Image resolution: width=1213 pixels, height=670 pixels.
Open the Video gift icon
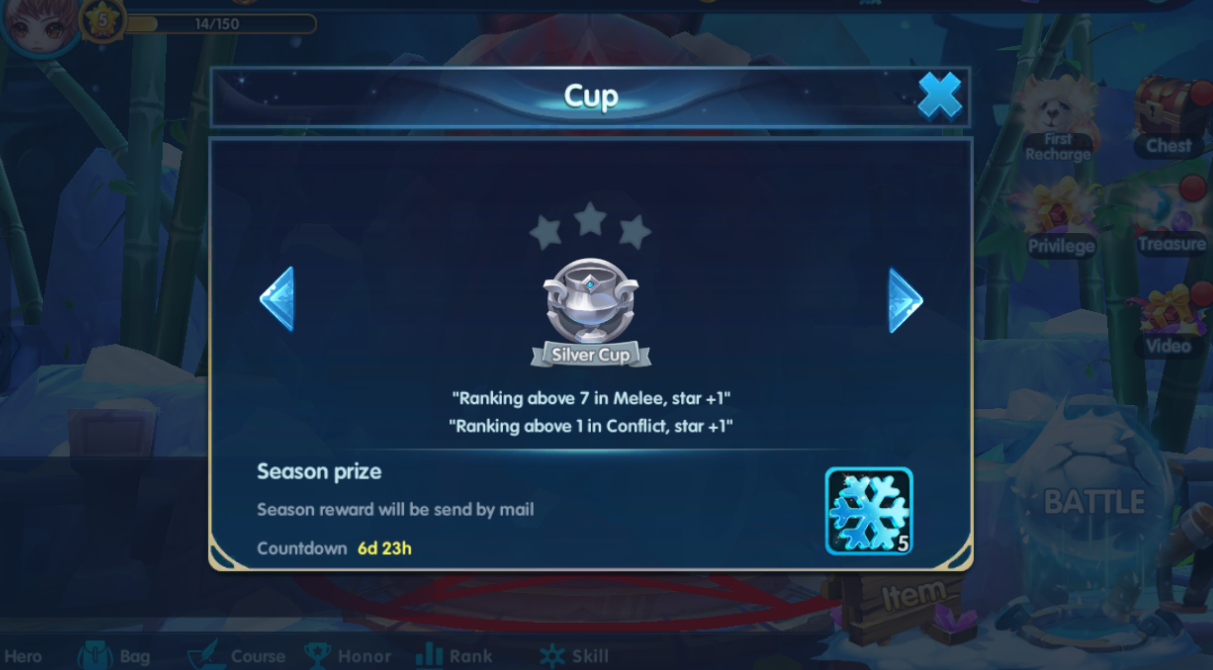[1169, 320]
